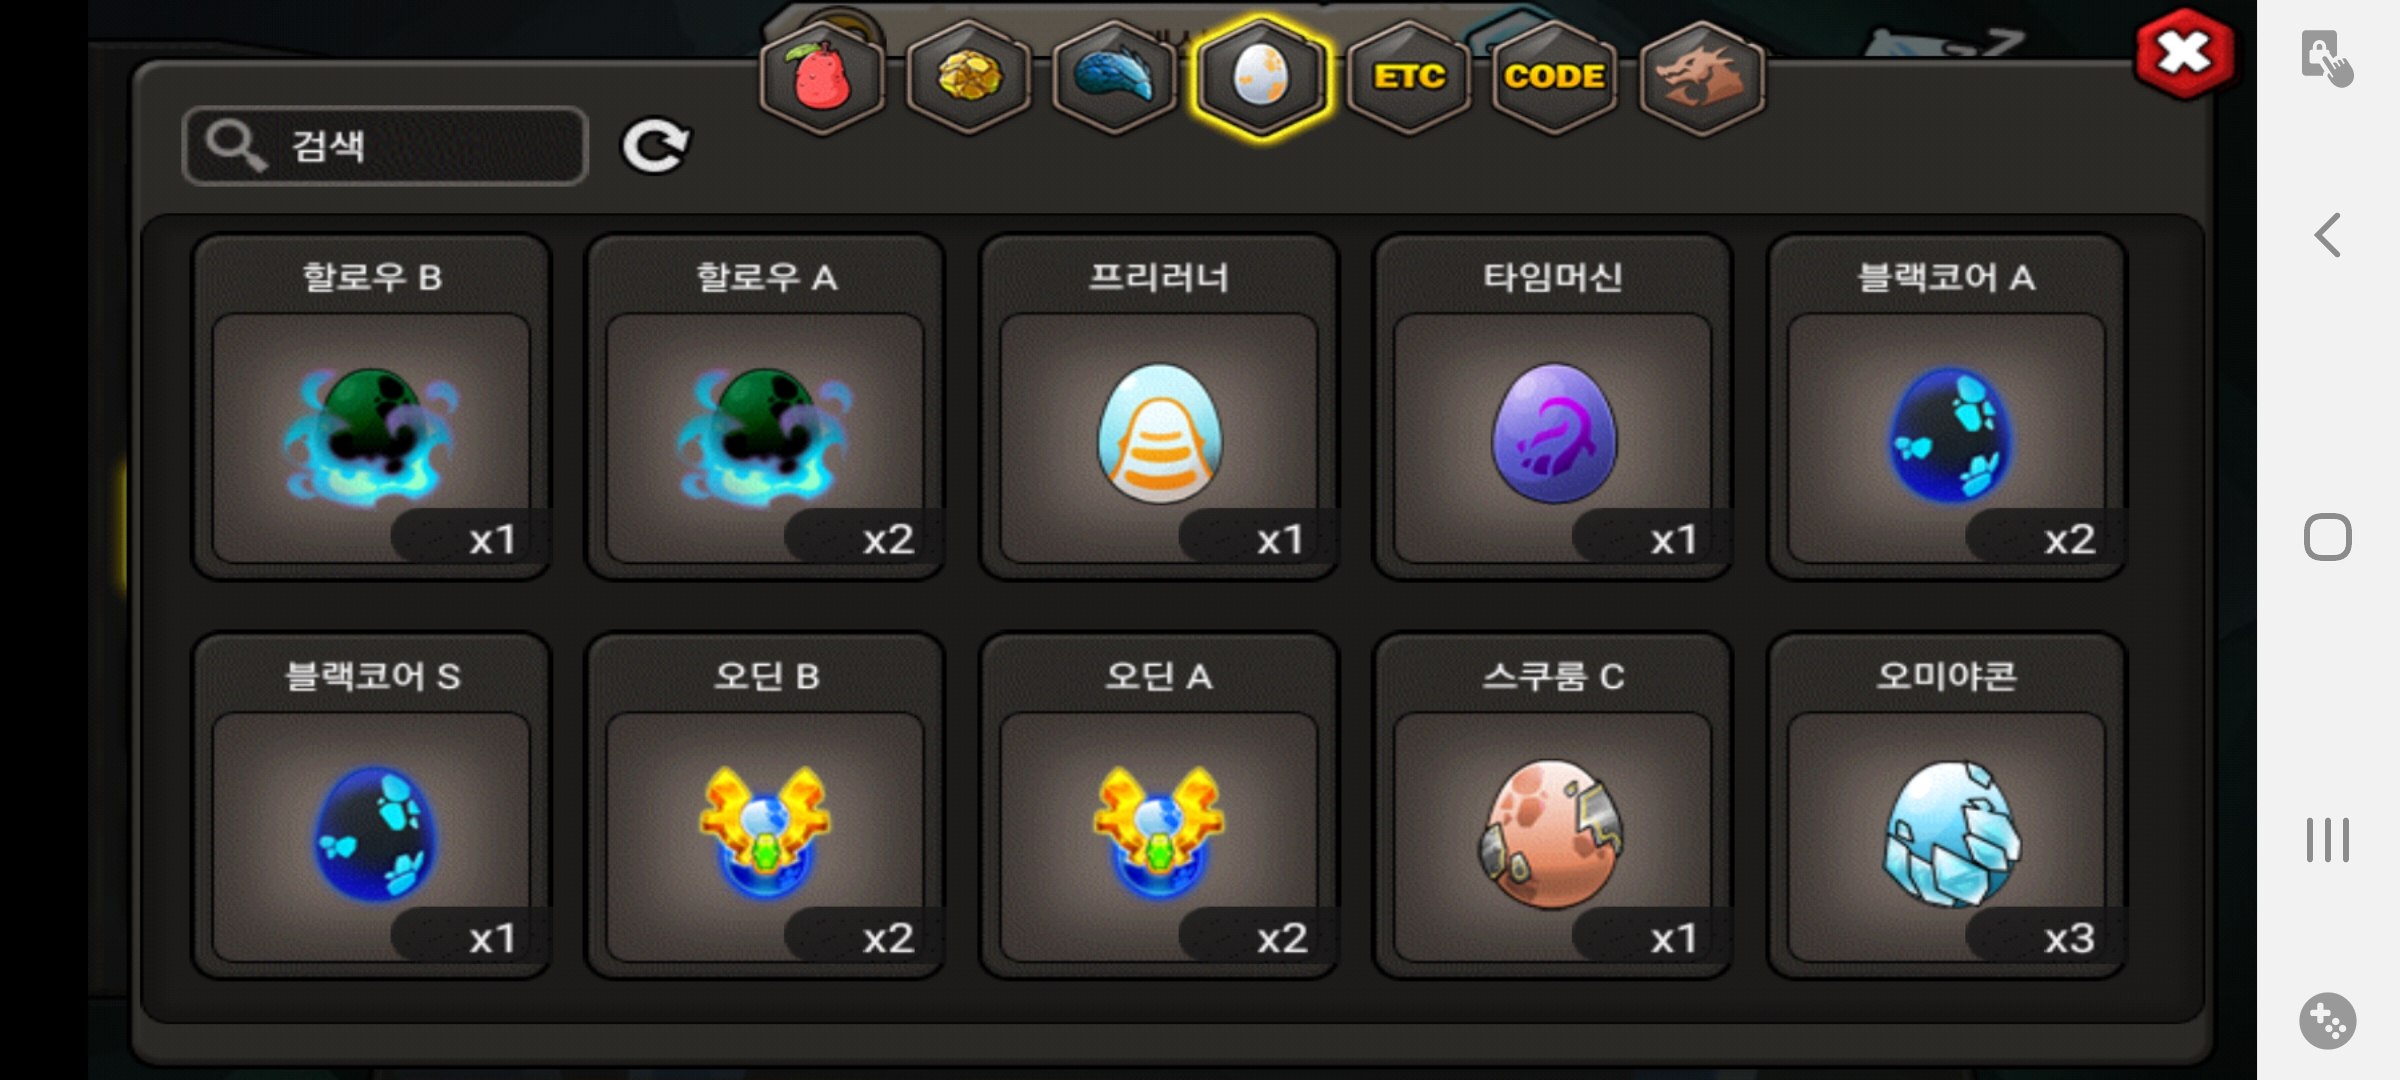The image size is (2400, 1080).
Task: Pick the 오미야콘 ice egg
Action: tap(1947, 806)
